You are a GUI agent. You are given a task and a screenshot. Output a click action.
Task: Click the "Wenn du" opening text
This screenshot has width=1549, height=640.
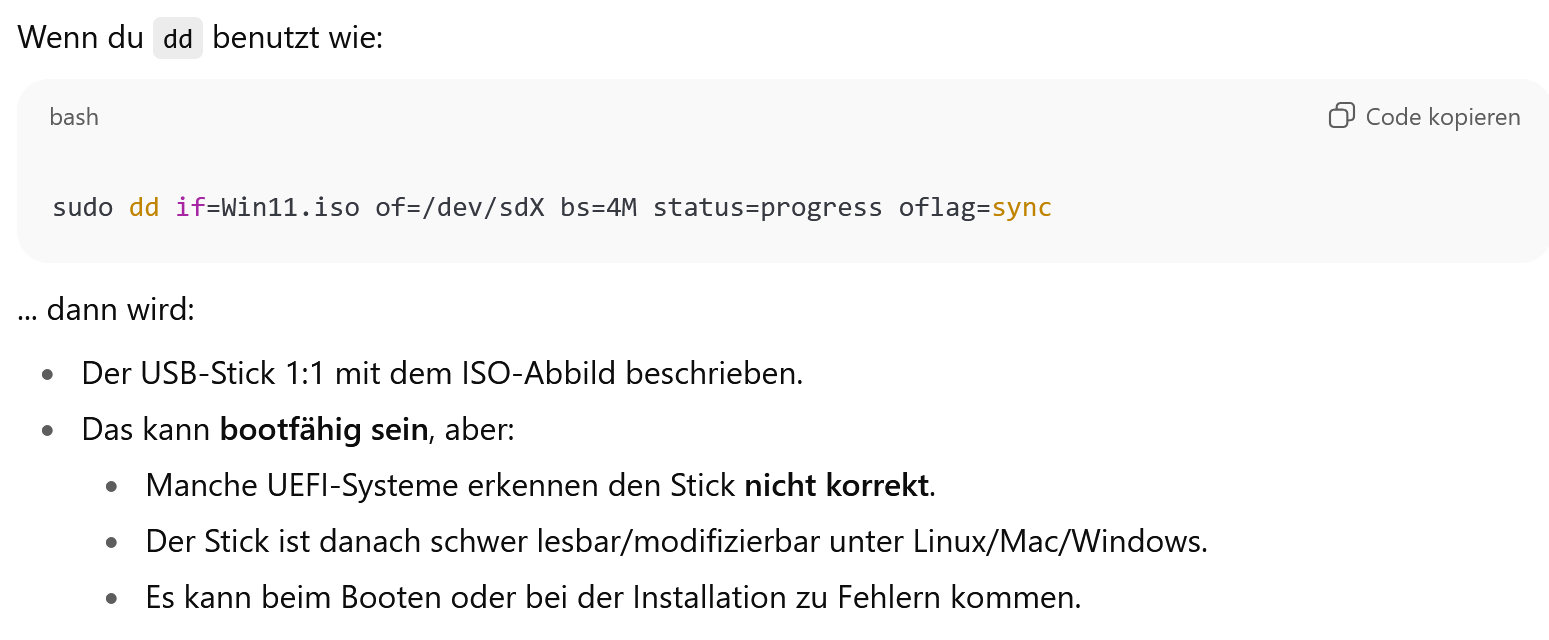tap(81, 38)
